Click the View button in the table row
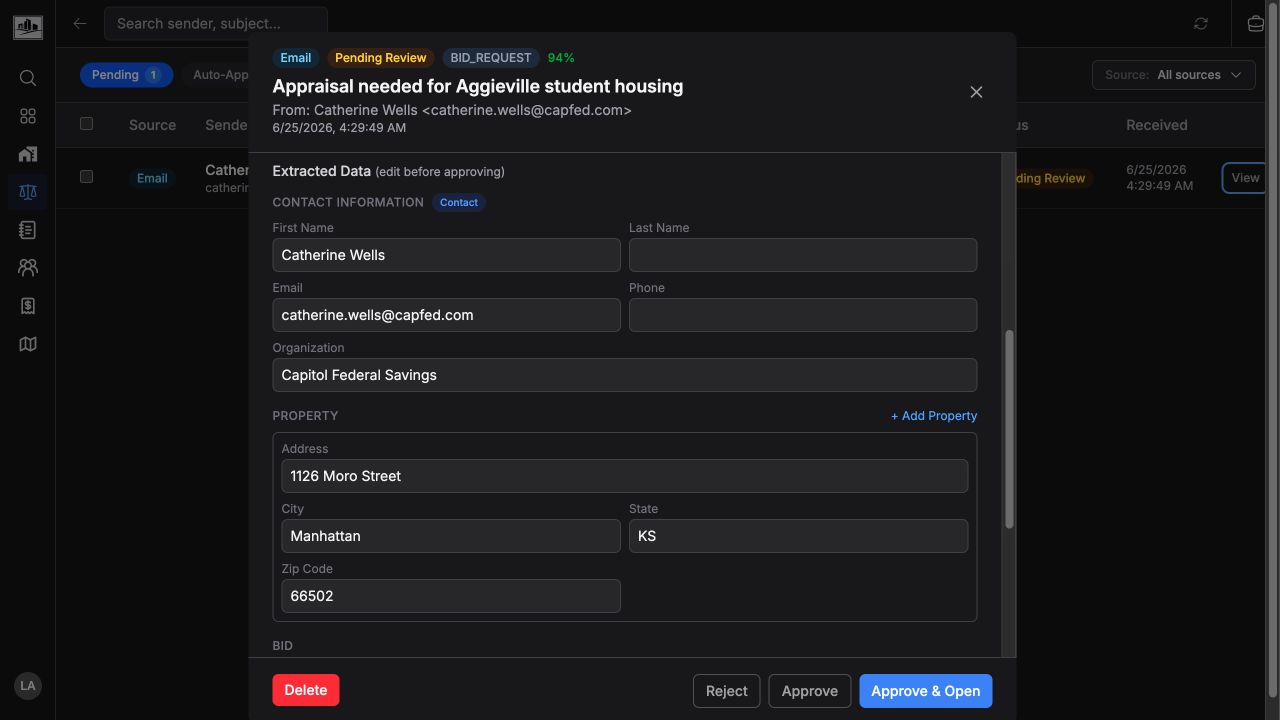Screen dimensions: 1280x720 click(1245, 178)
